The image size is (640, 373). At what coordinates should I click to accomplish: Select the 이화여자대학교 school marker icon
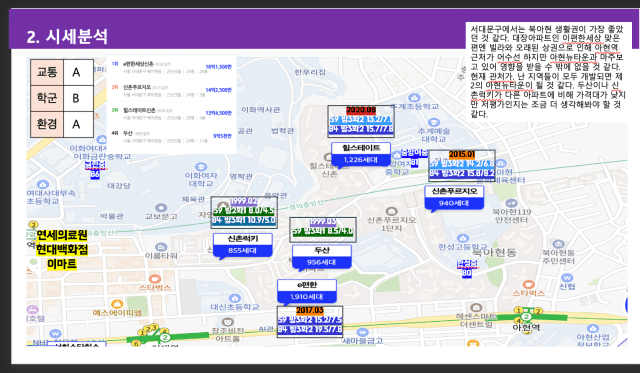[200, 167]
